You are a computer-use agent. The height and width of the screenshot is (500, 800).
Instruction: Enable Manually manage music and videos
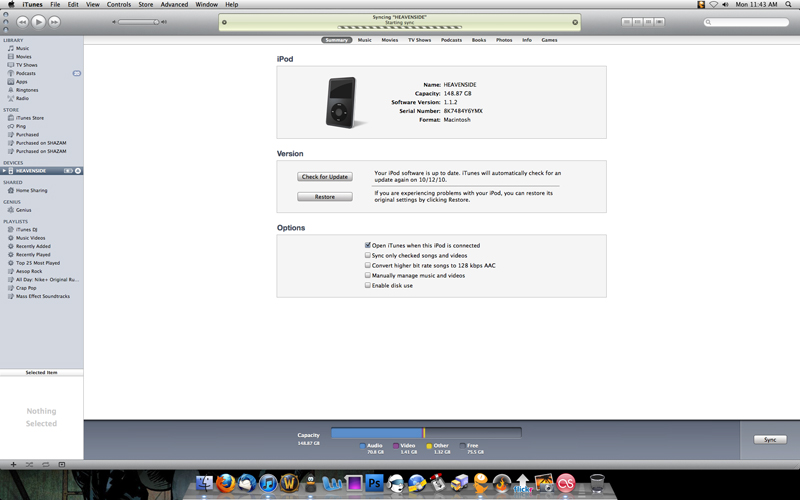[x=367, y=275]
